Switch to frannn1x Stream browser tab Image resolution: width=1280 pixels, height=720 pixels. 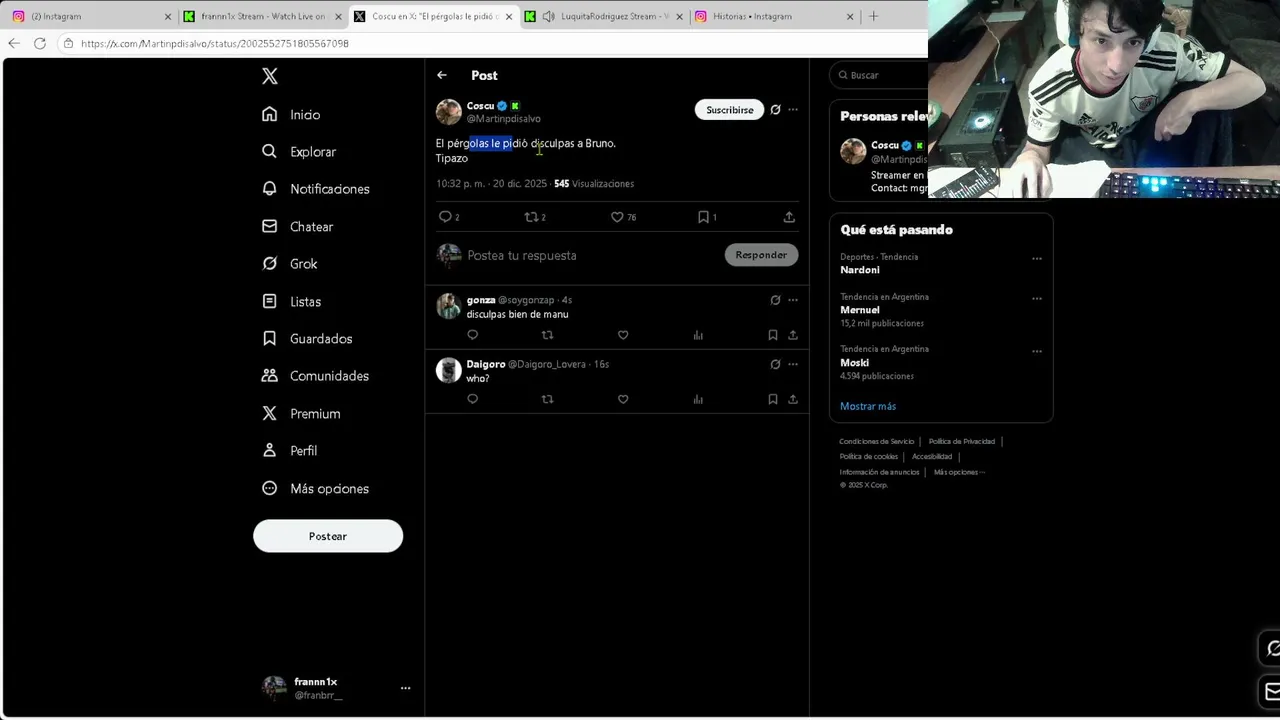pos(263,16)
